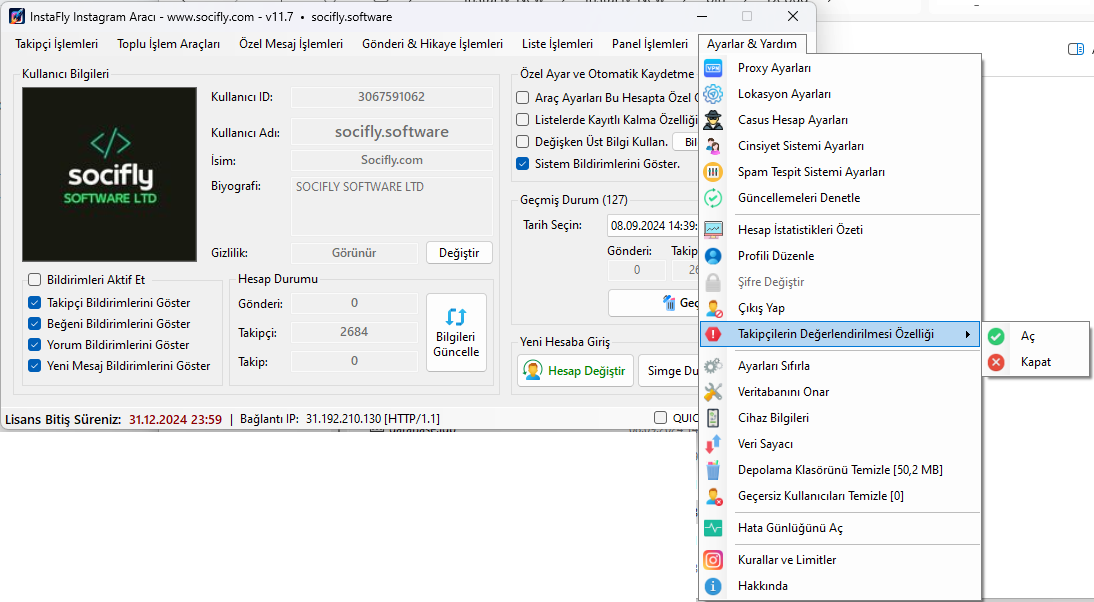Click the Hata Günlüğünü Aç icon
This screenshot has width=1094, height=602.
point(713,528)
